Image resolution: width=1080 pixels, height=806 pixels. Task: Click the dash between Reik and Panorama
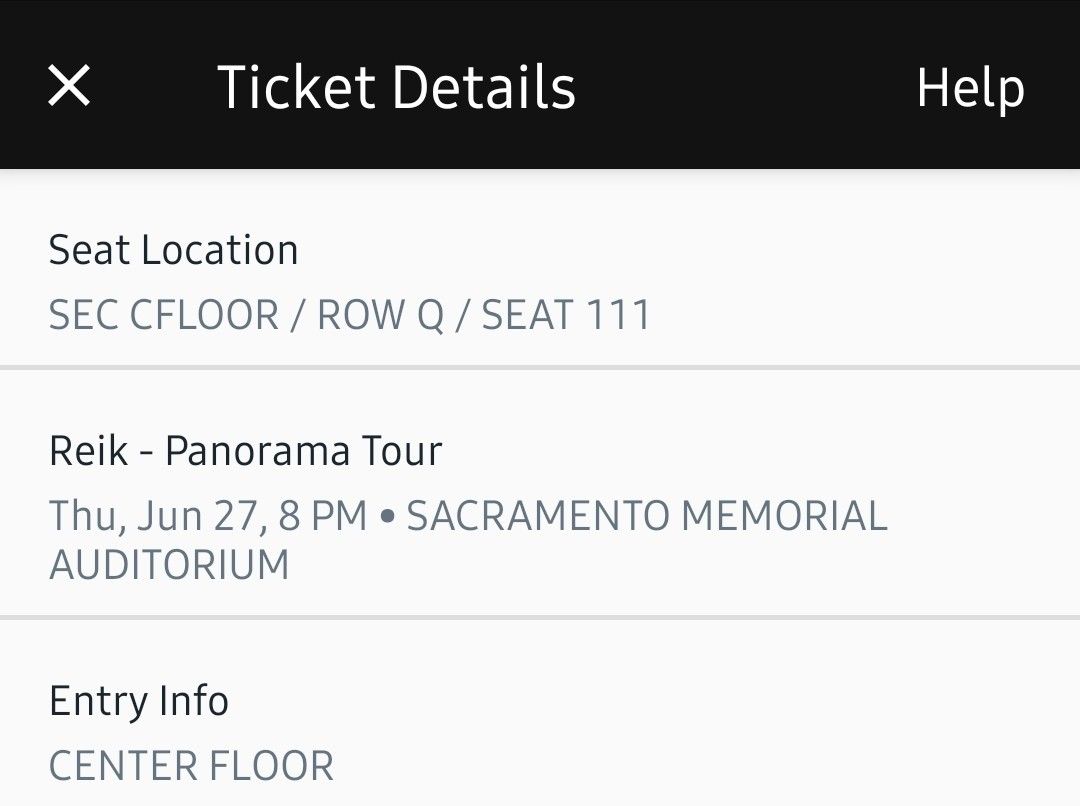[x=146, y=453]
